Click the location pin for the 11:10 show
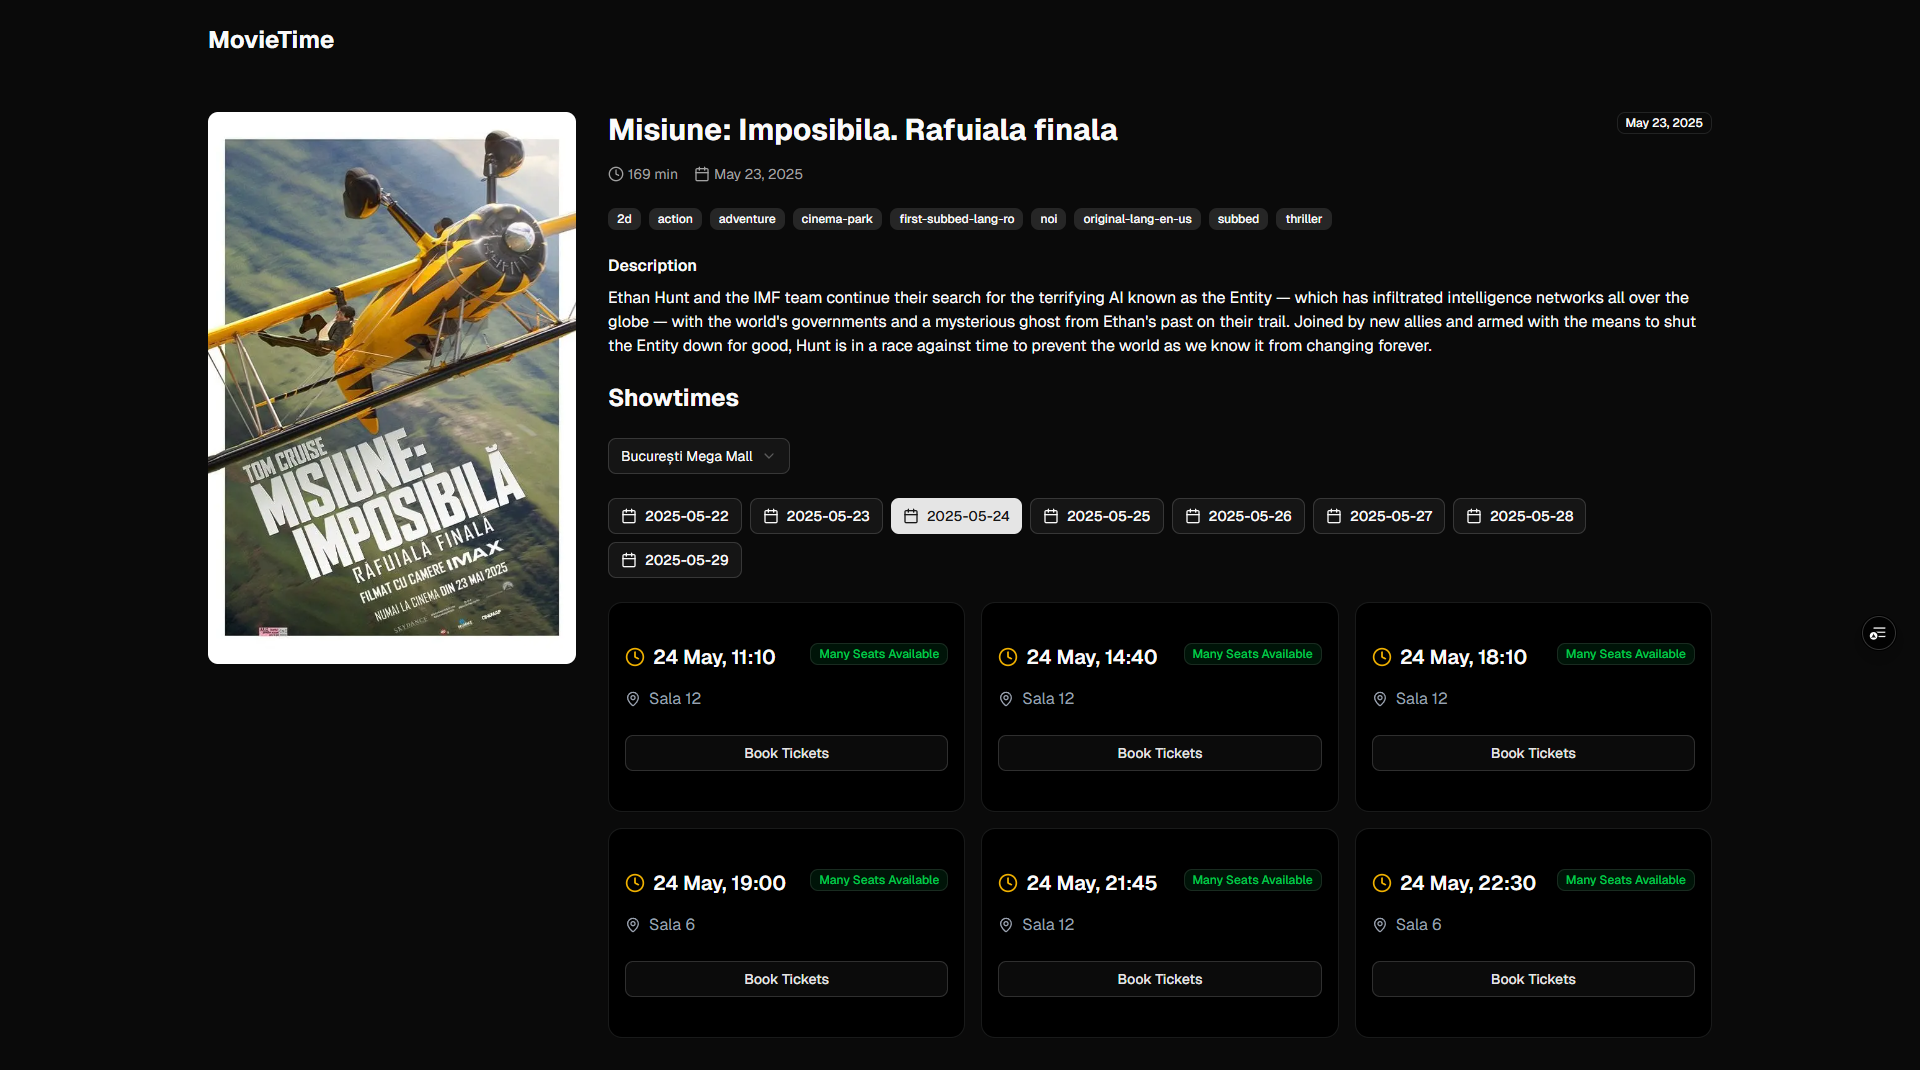Image resolution: width=1920 pixels, height=1070 pixels. (x=633, y=699)
